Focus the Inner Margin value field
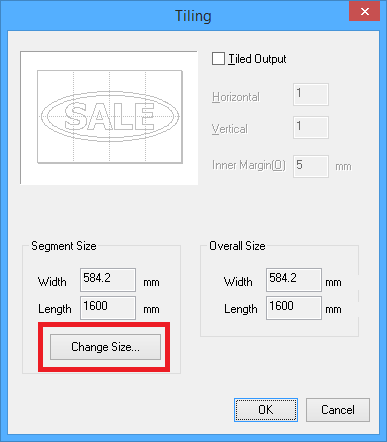Viewport: 387px width, 442px height. point(311,166)
